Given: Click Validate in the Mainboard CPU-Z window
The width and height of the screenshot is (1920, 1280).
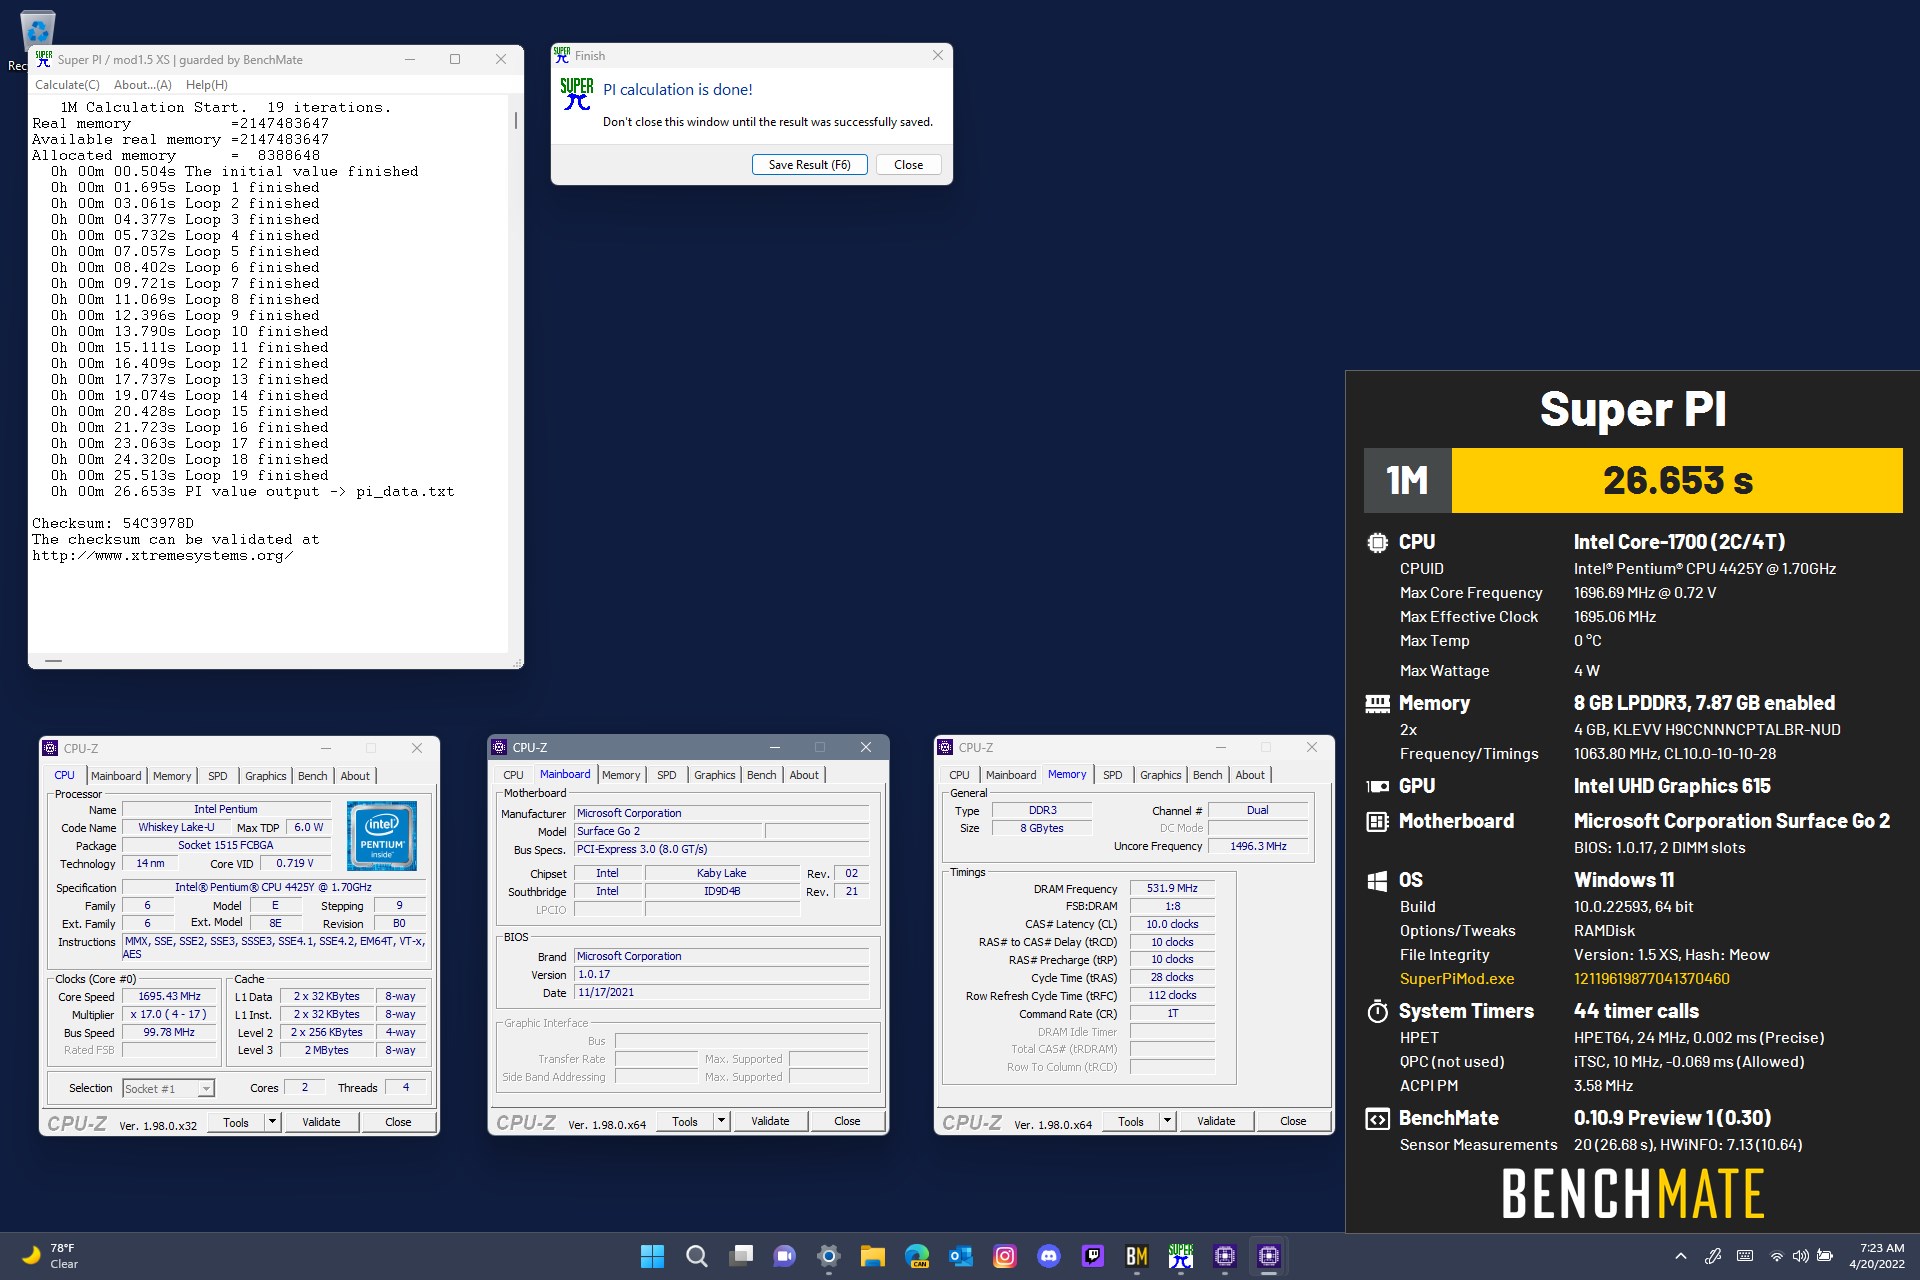Looking at the screenshot, I should 770,1121.
